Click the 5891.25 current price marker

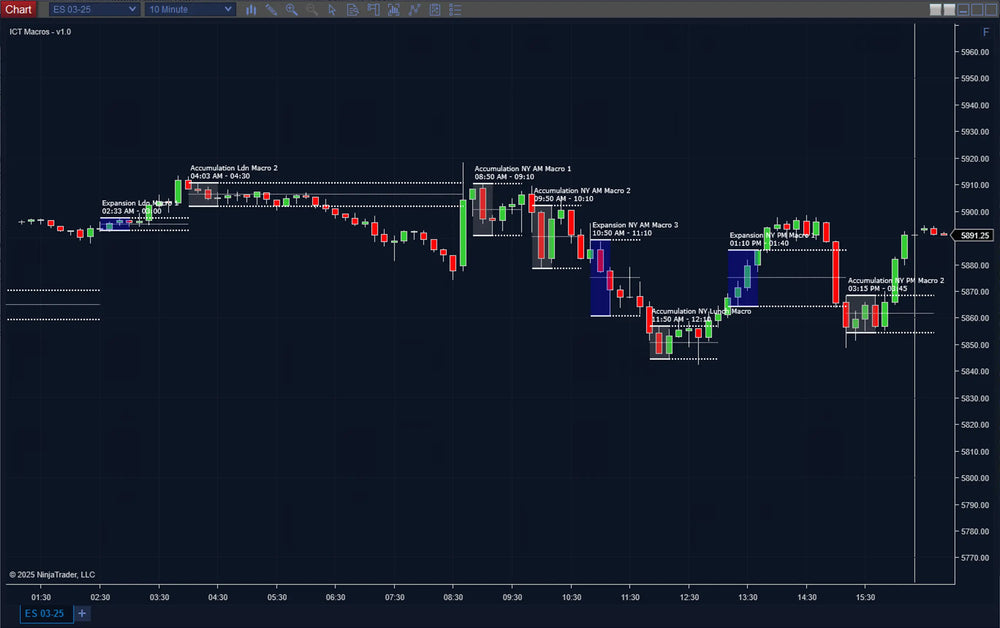(974, 236)
